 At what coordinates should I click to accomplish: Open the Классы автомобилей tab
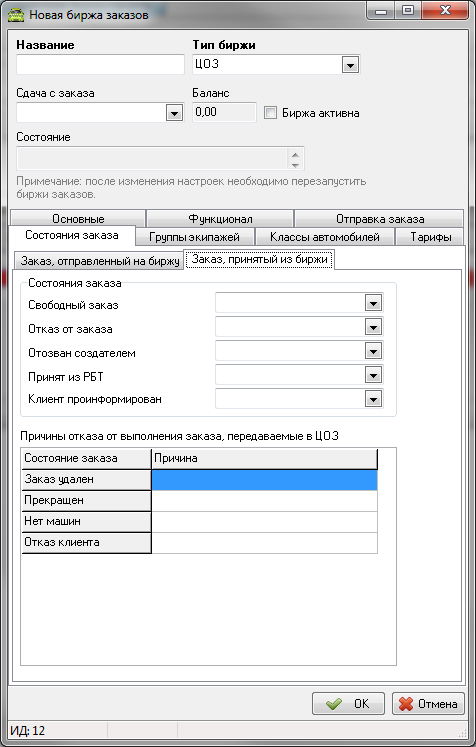324,237
